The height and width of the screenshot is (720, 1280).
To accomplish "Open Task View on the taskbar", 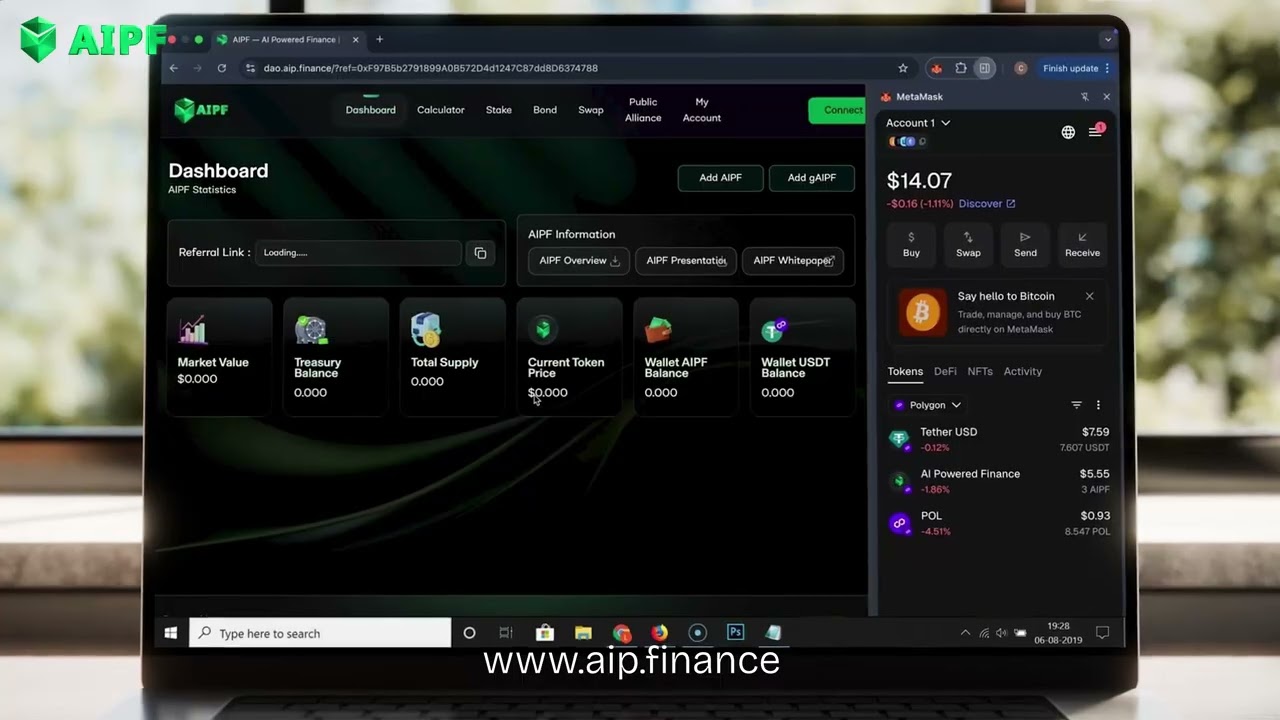I will [x=506, y=633].
